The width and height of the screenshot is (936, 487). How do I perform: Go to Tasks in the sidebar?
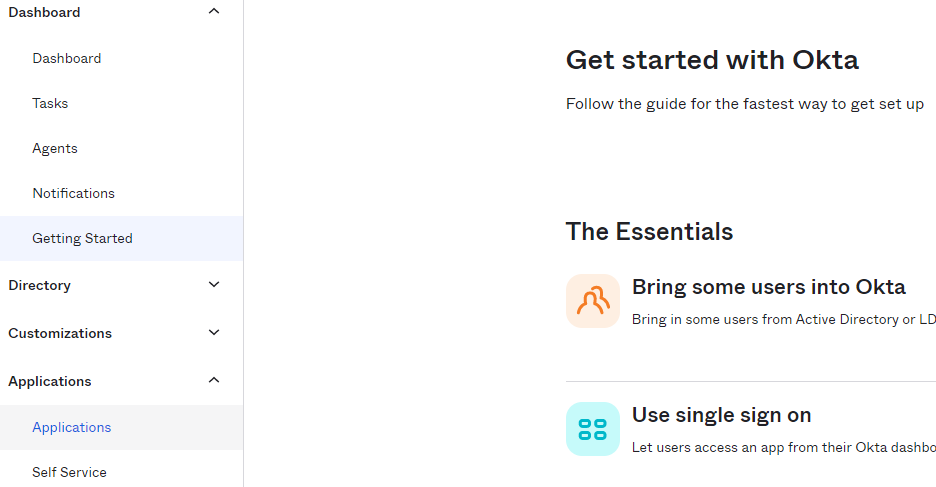pos(50,103)
